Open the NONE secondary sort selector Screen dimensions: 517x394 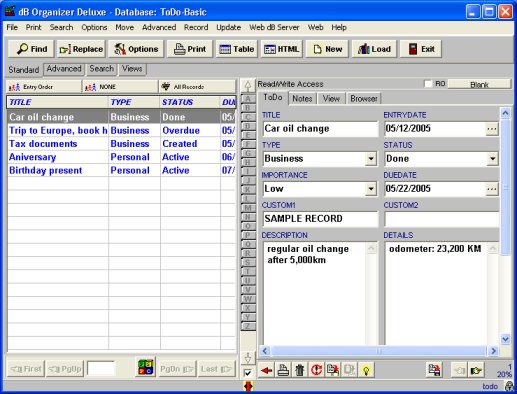(x=120, y=87)
